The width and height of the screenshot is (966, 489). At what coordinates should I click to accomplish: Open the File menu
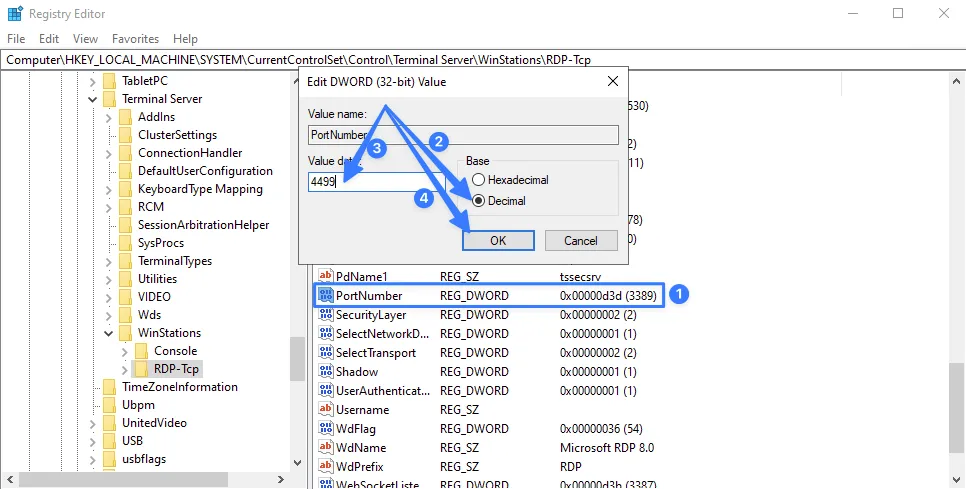(16, 39)
